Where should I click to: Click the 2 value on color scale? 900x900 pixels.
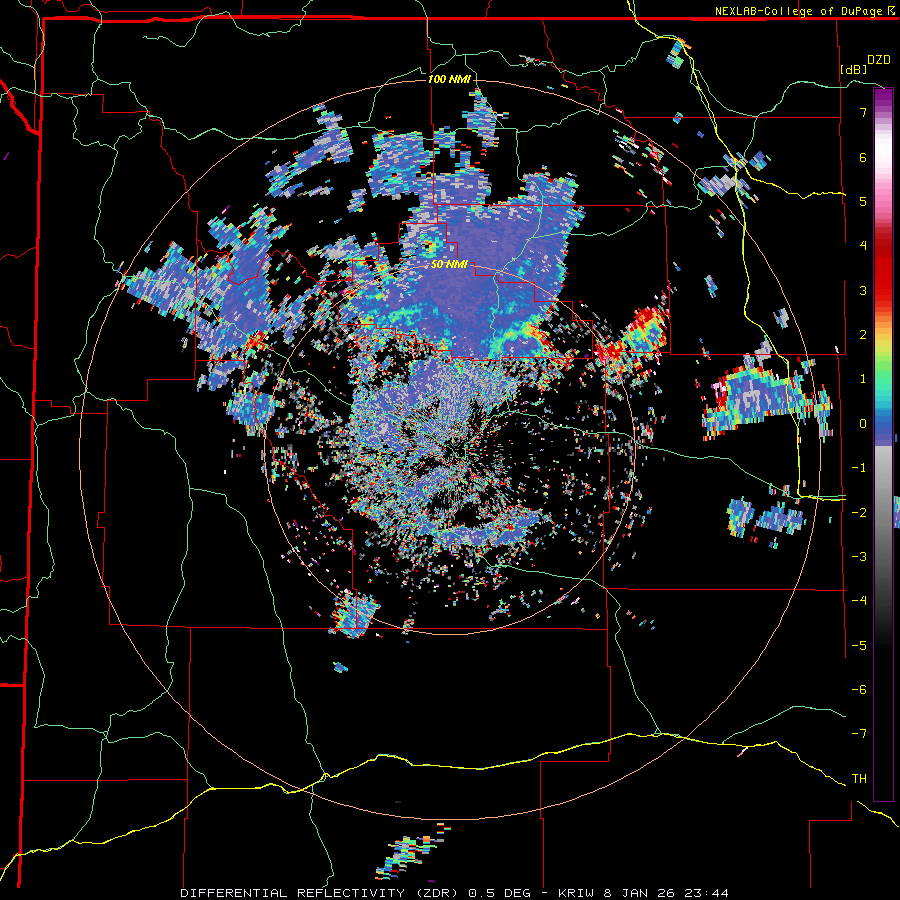pos(862,335)
